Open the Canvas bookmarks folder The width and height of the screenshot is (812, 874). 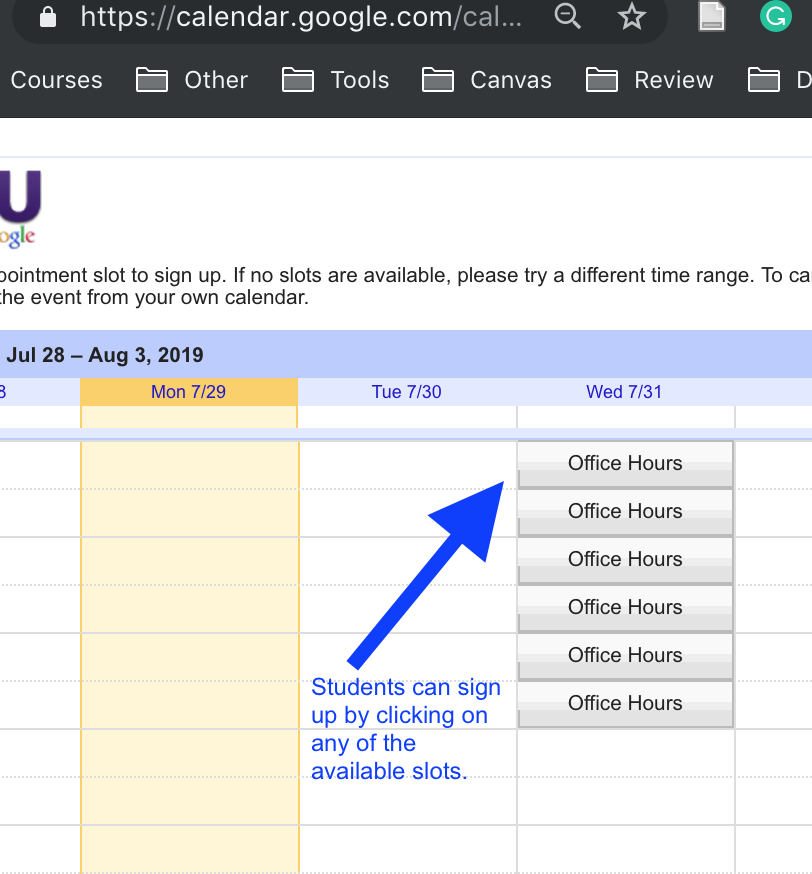[487, 80]
